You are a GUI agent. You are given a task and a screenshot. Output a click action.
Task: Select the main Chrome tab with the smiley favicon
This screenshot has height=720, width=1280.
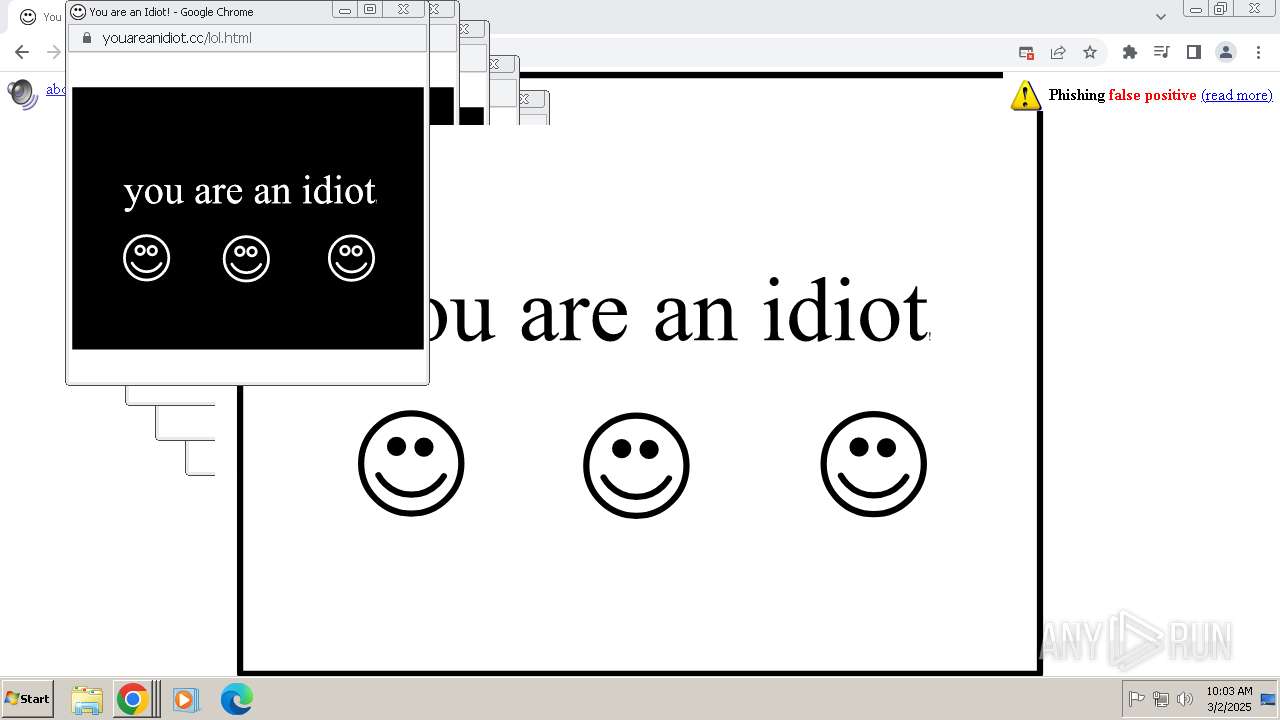(36, 17)
